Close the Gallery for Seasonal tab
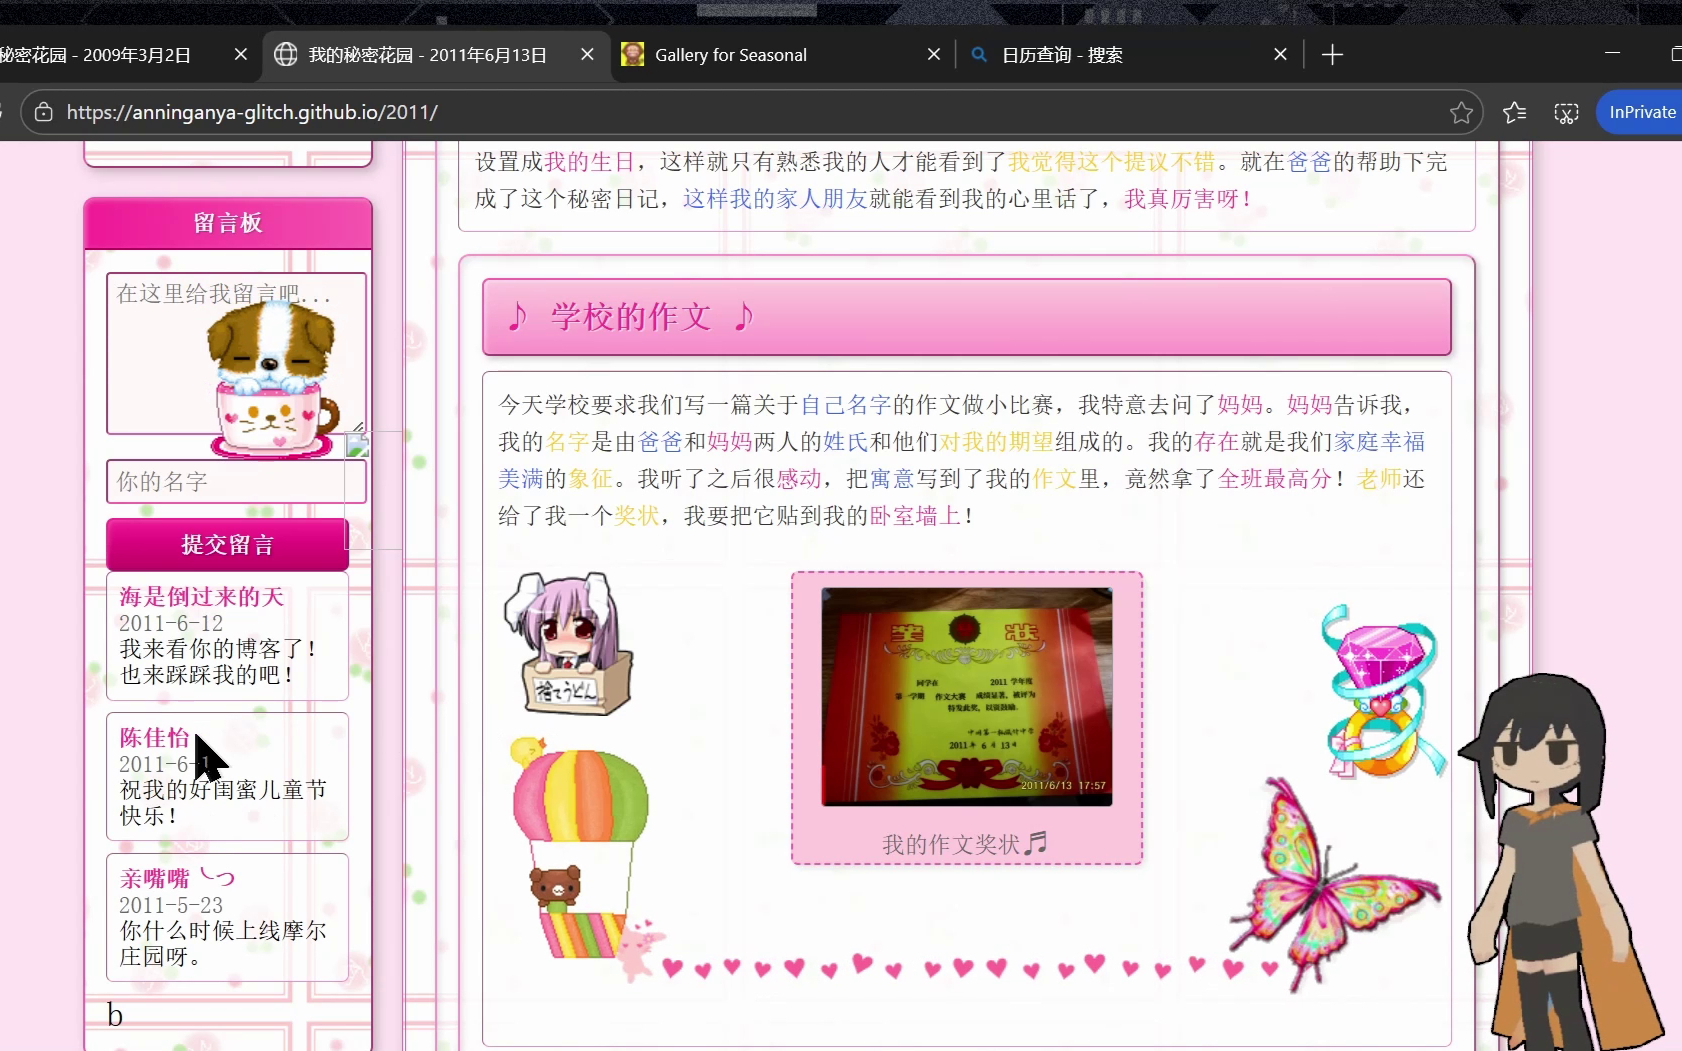 pos(933,55)
